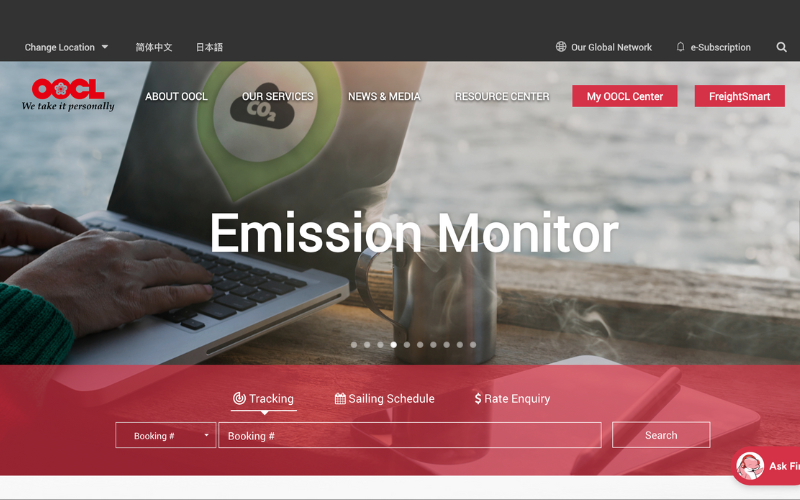Go to the ninth carousel slide dot
The width and height of the screenshot is (800, 500).
click(x=460, y=345)
